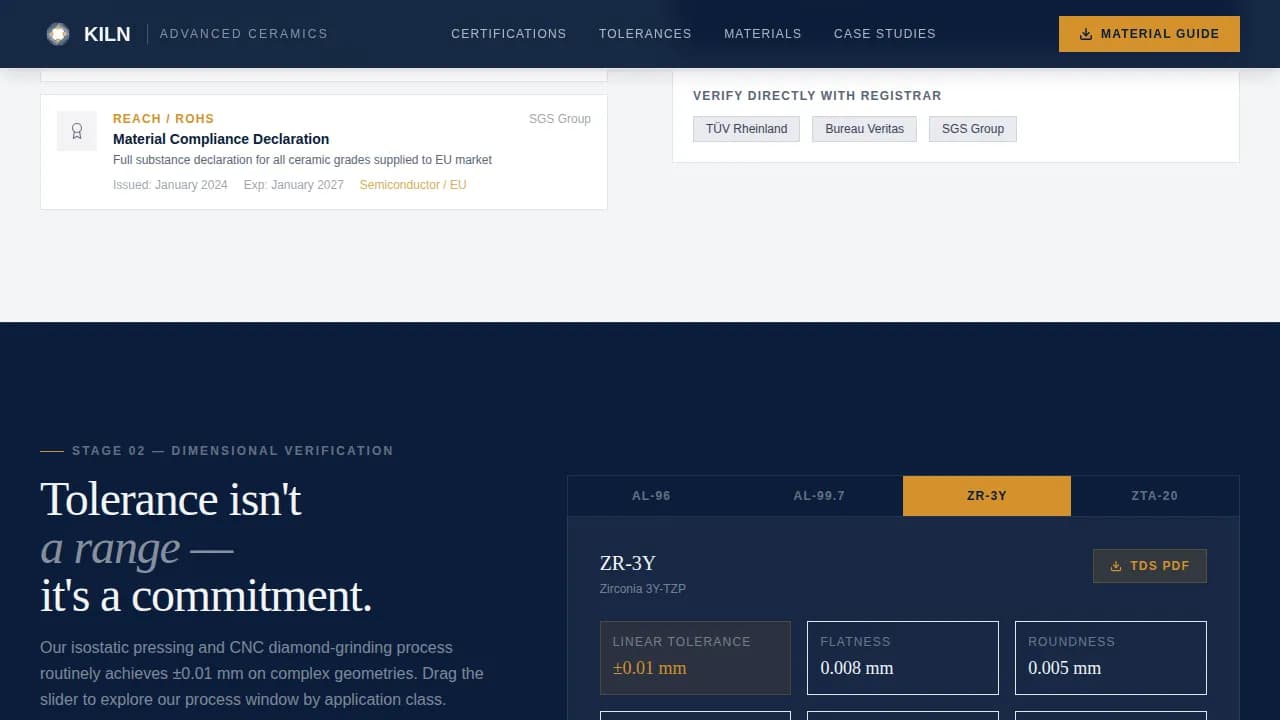
Task: Click the Semiconductor / EU link
Action: [x=413, y=184]
